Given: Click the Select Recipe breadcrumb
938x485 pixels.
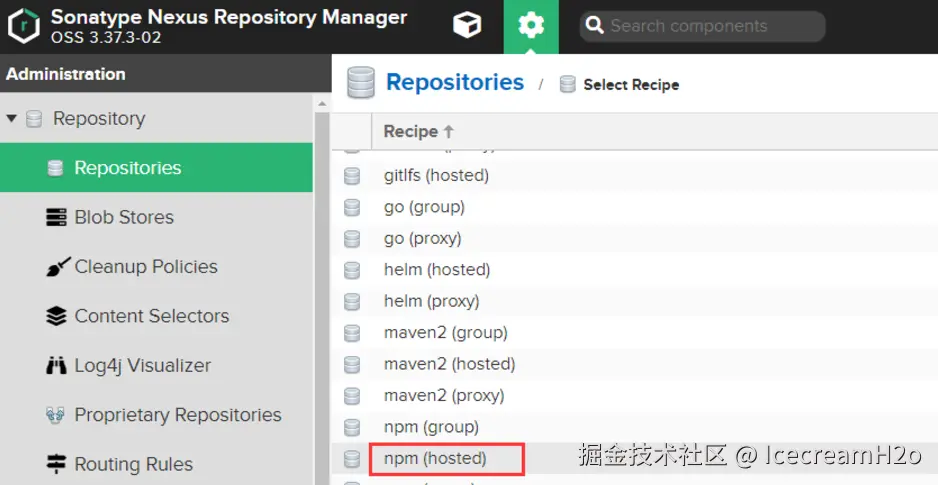Looking at the screenshot, I should pyautogui.click(x=631, y=85).
